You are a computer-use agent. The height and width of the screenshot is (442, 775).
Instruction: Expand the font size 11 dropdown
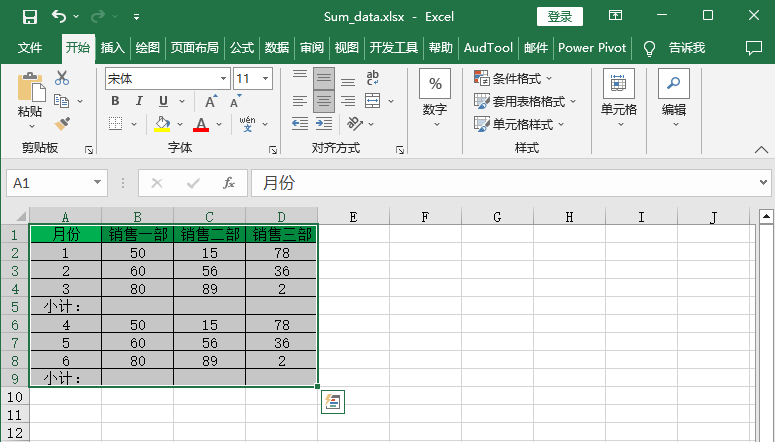(x=265, y=78)
